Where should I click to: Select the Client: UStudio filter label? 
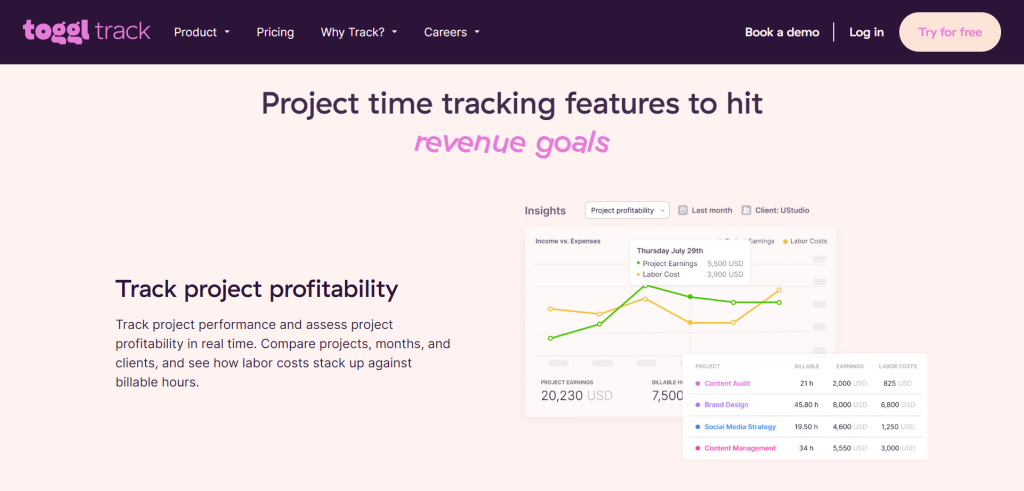tap(782, 210)
